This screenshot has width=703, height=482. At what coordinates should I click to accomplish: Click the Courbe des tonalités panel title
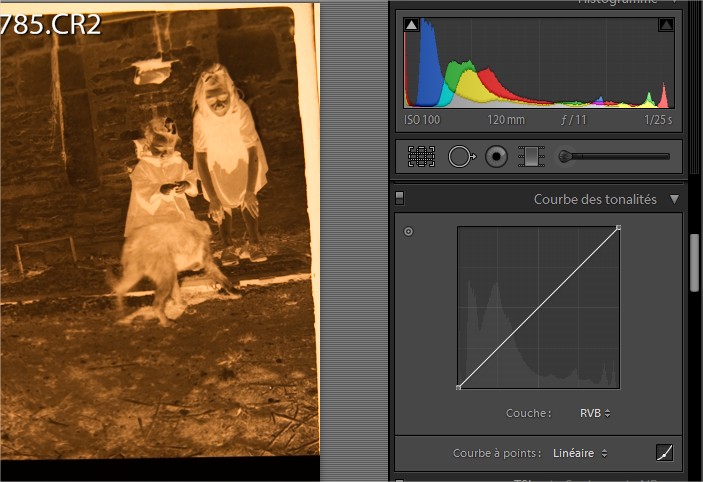594,199
